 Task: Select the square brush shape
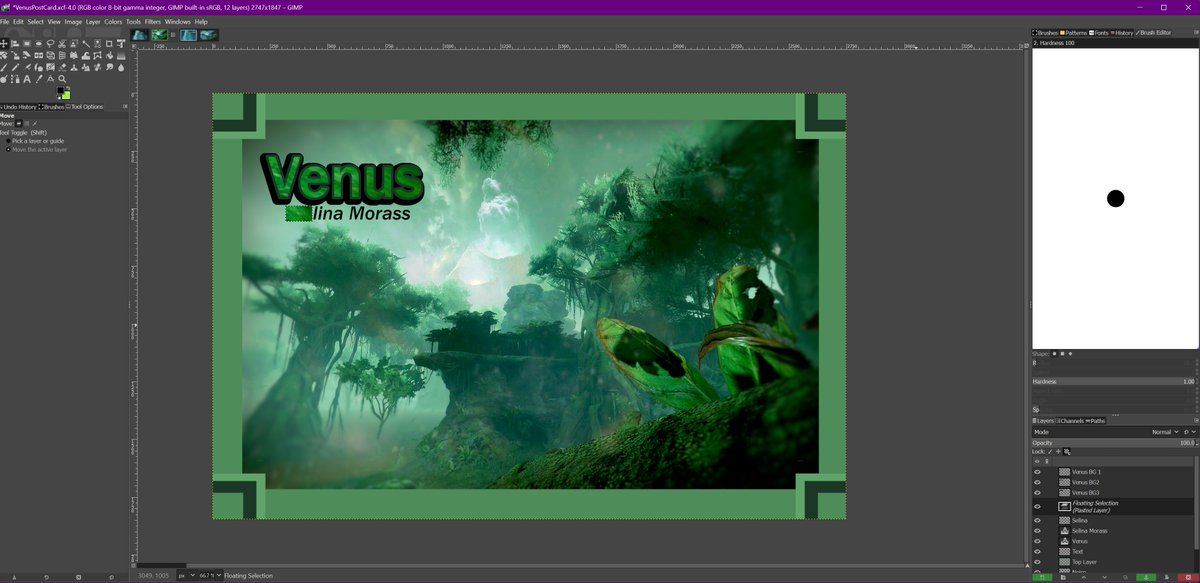coord(1062,353)
